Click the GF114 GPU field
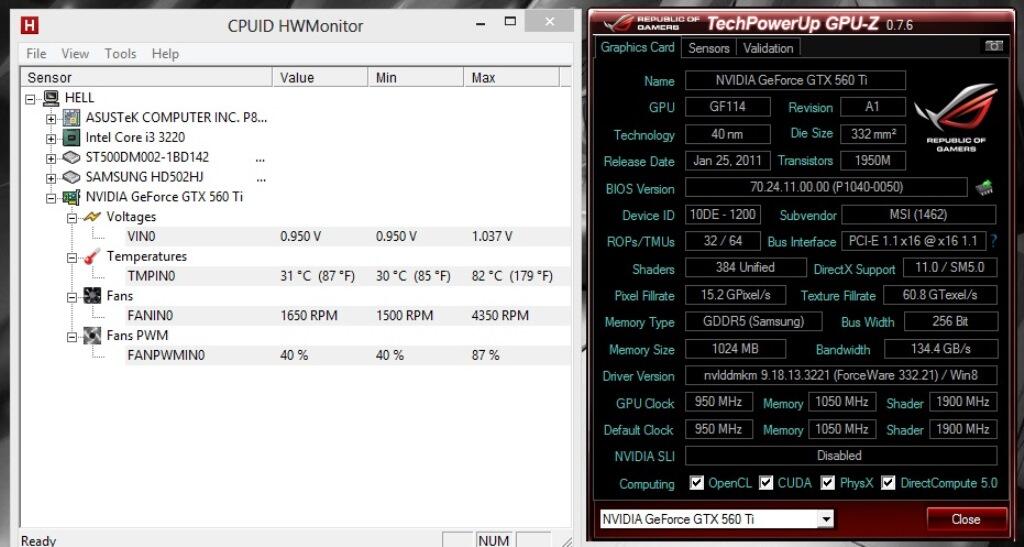Screen dimensions: 1024x547 coord(728,107)
